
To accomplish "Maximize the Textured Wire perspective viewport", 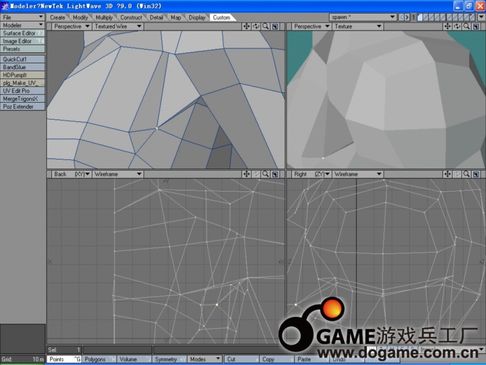I will 275,26.
